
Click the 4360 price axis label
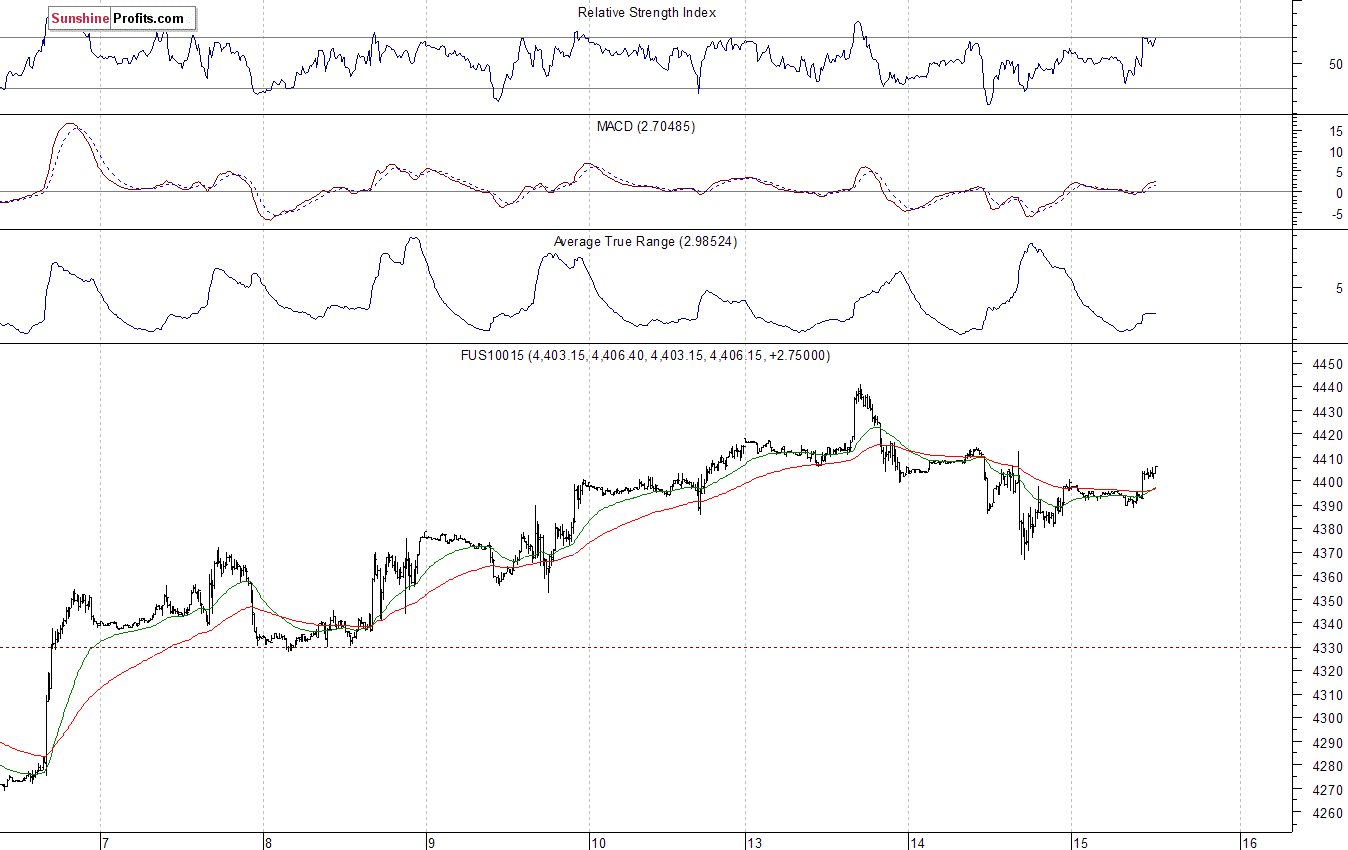point(1329,577)
